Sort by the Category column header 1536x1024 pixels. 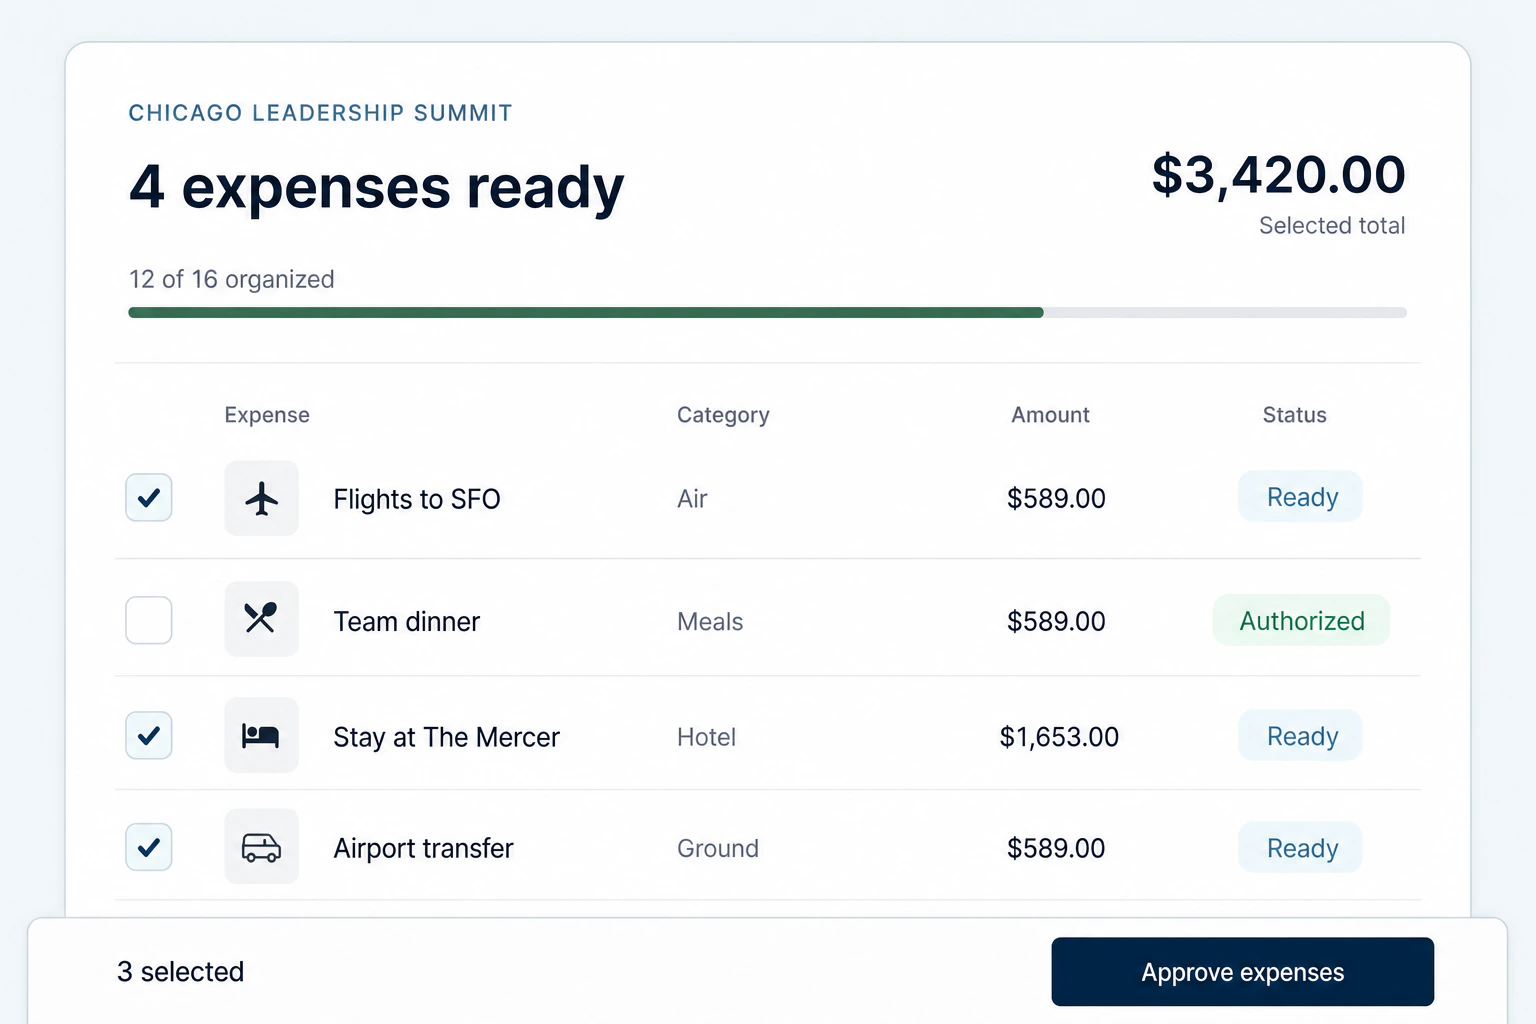723,415
